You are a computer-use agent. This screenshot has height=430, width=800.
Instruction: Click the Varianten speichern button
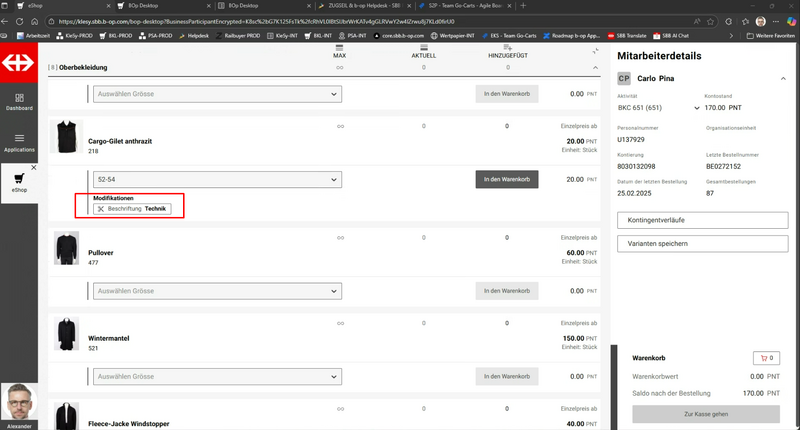[703, 243]
